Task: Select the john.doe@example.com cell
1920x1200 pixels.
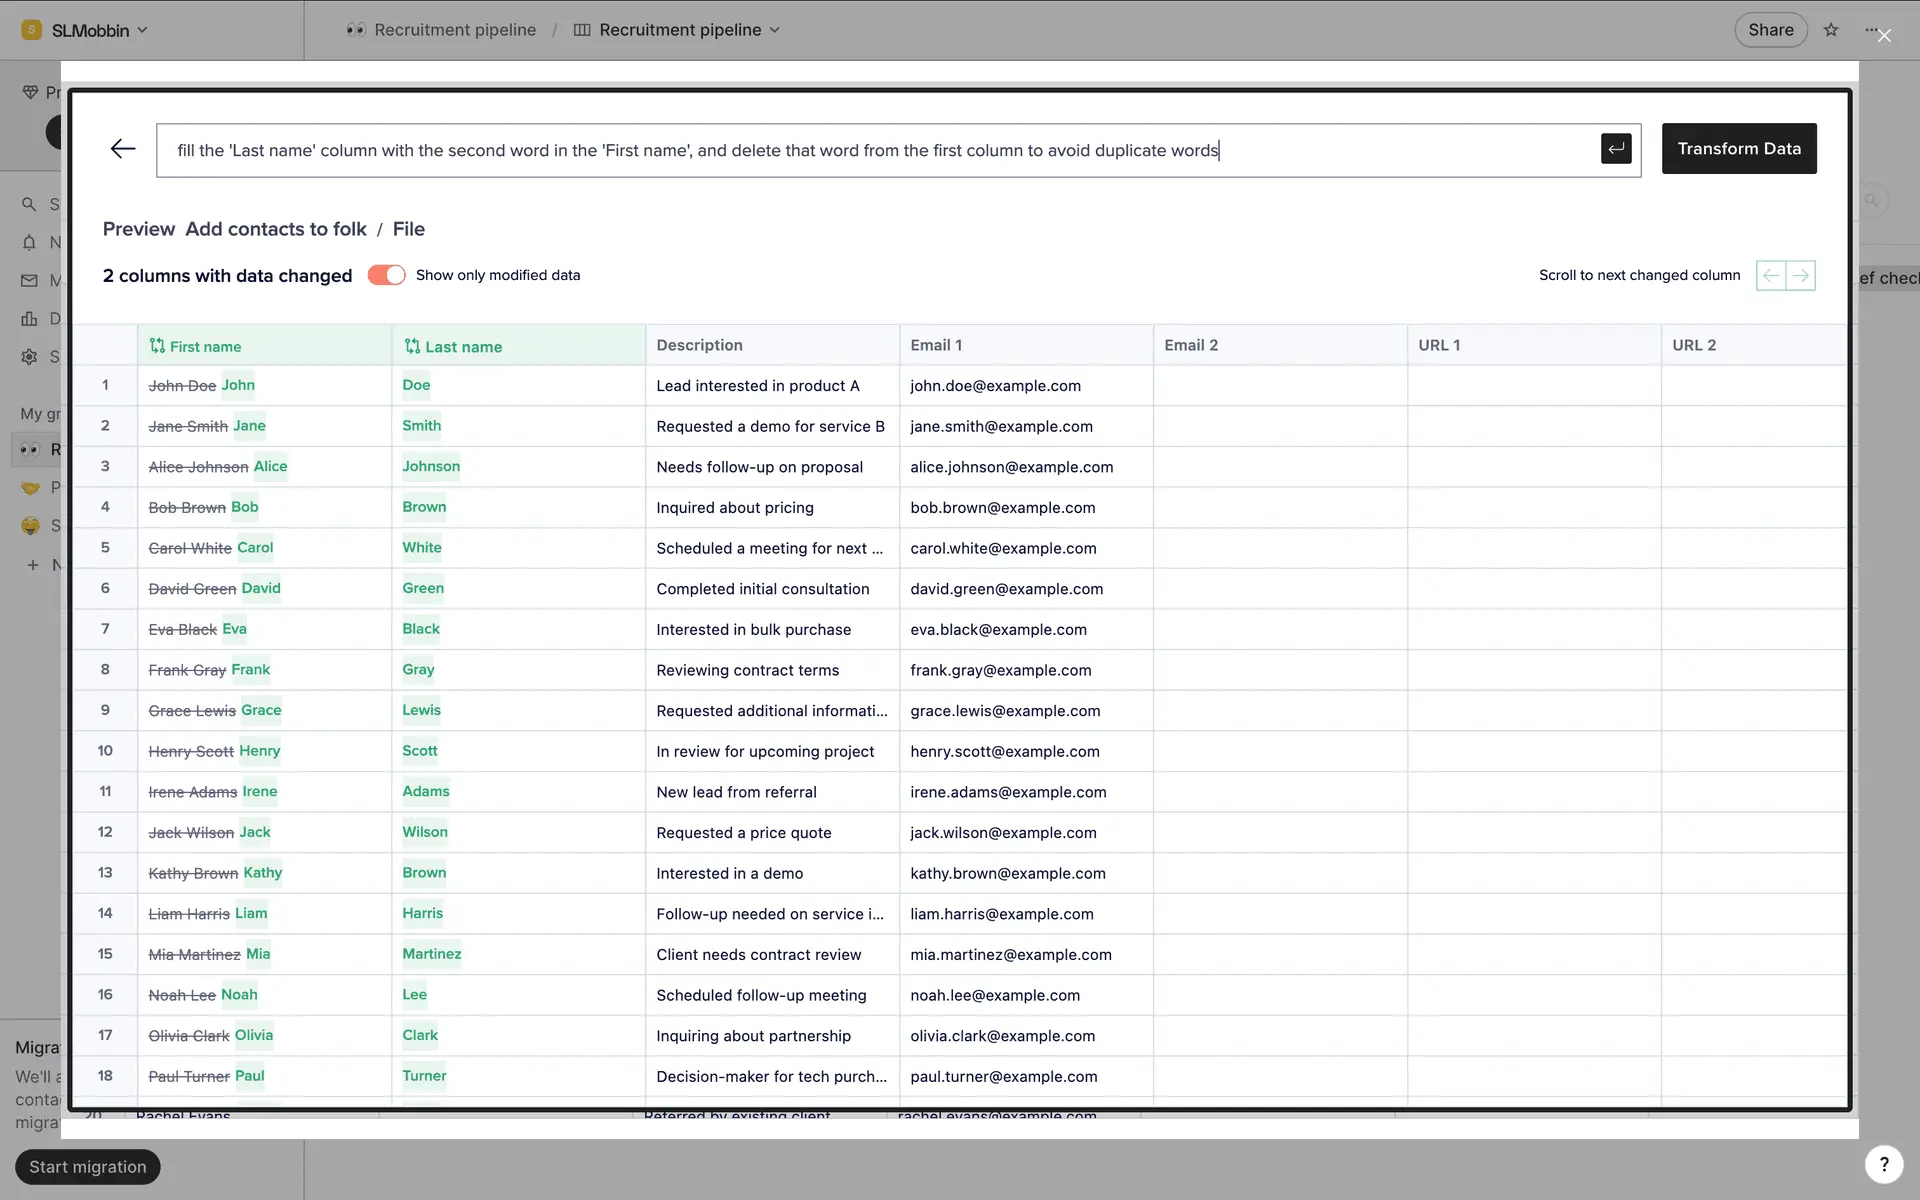Action: pos(995,386)
